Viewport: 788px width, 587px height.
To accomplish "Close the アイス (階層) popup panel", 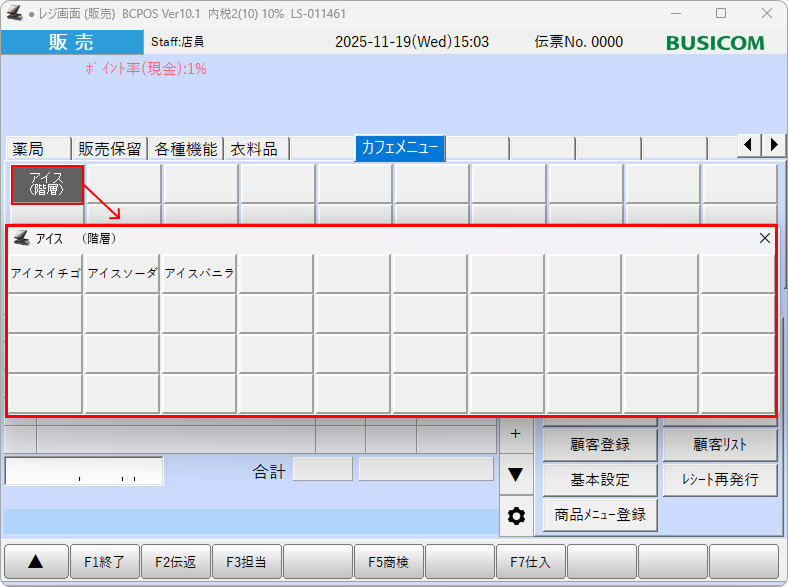I will coord(765,238).
